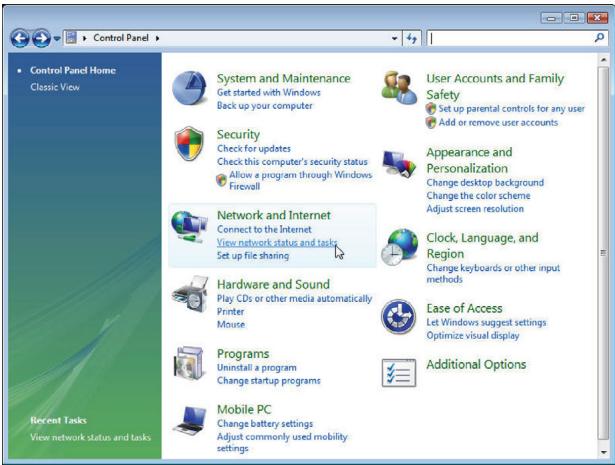
Task: Click the System and Maintenance pie chart icon
Action: click(x=189, y=88)
